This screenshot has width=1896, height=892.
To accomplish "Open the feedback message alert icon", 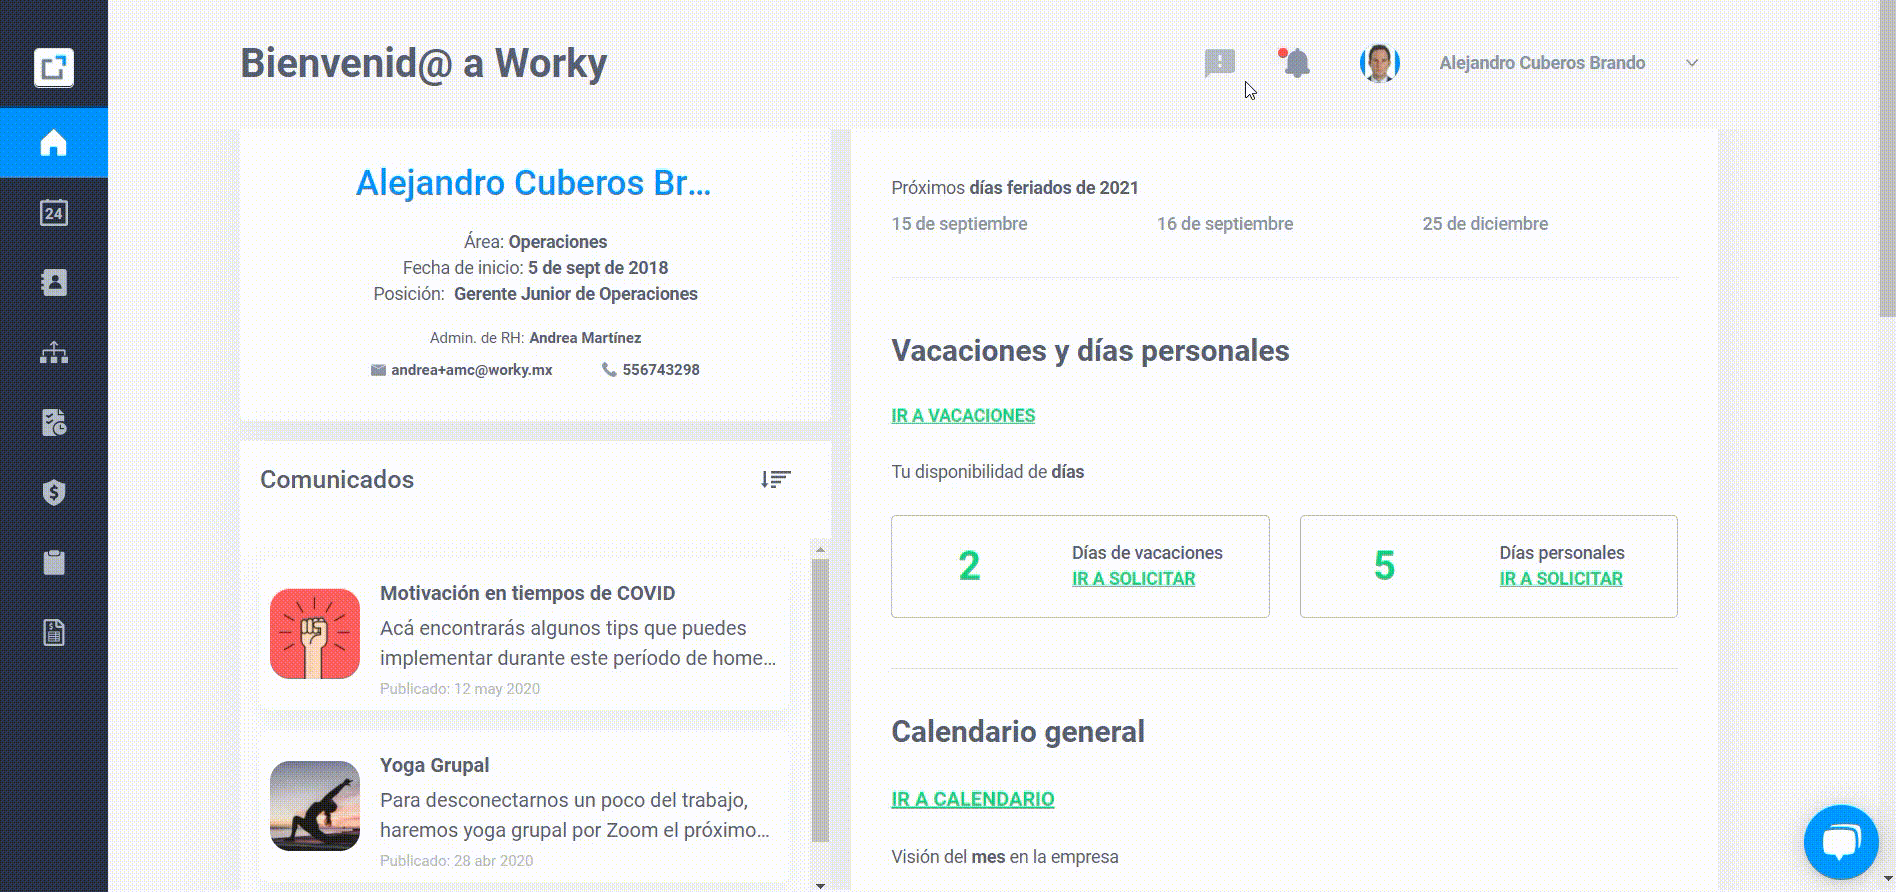I will [x=1220, y=63].
